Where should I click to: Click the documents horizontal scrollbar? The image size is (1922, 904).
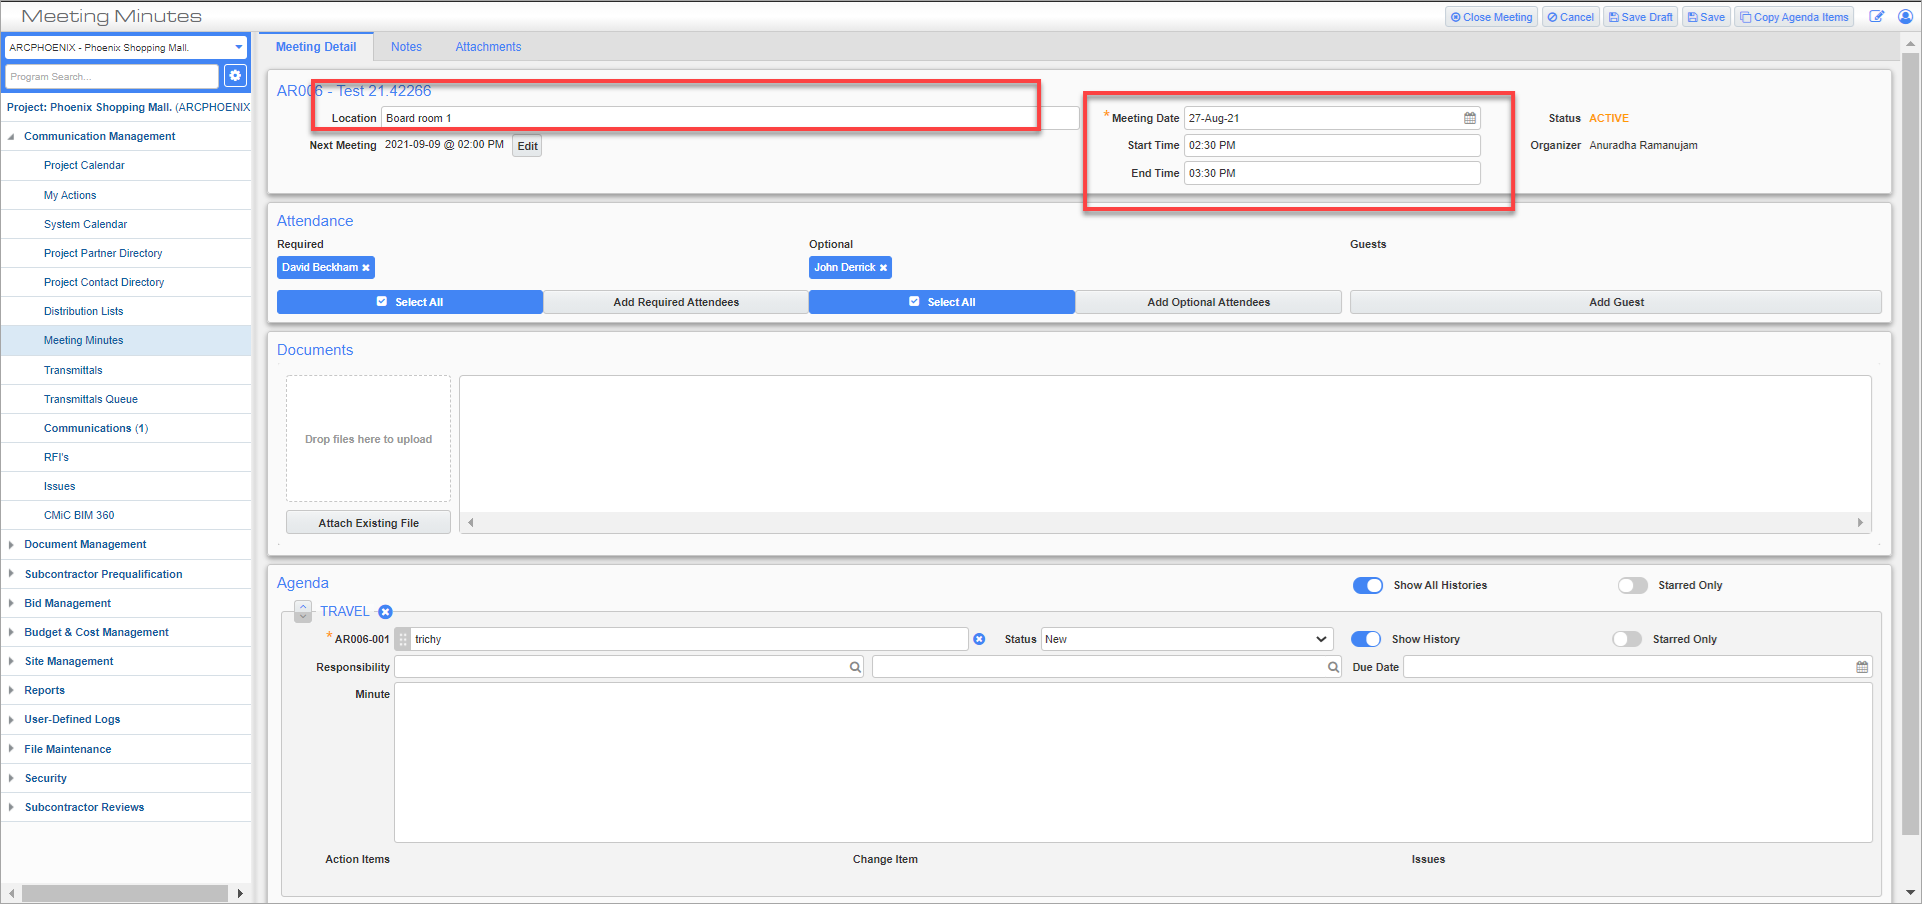click(1165, 522)
